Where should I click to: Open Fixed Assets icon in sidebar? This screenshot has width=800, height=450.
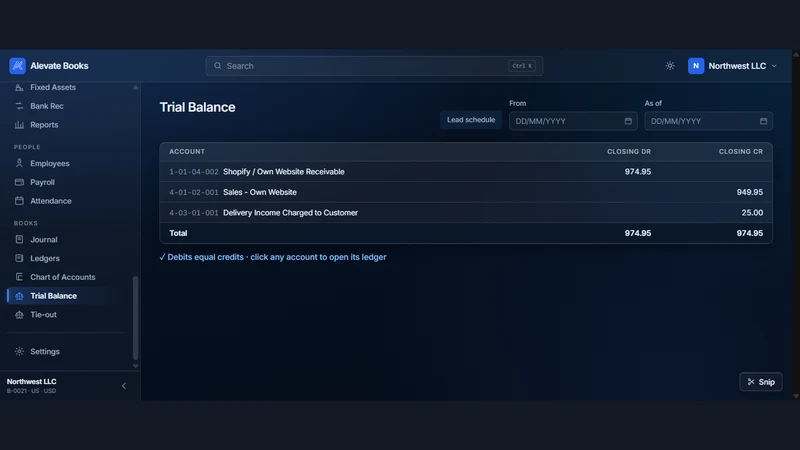[19, 87]
